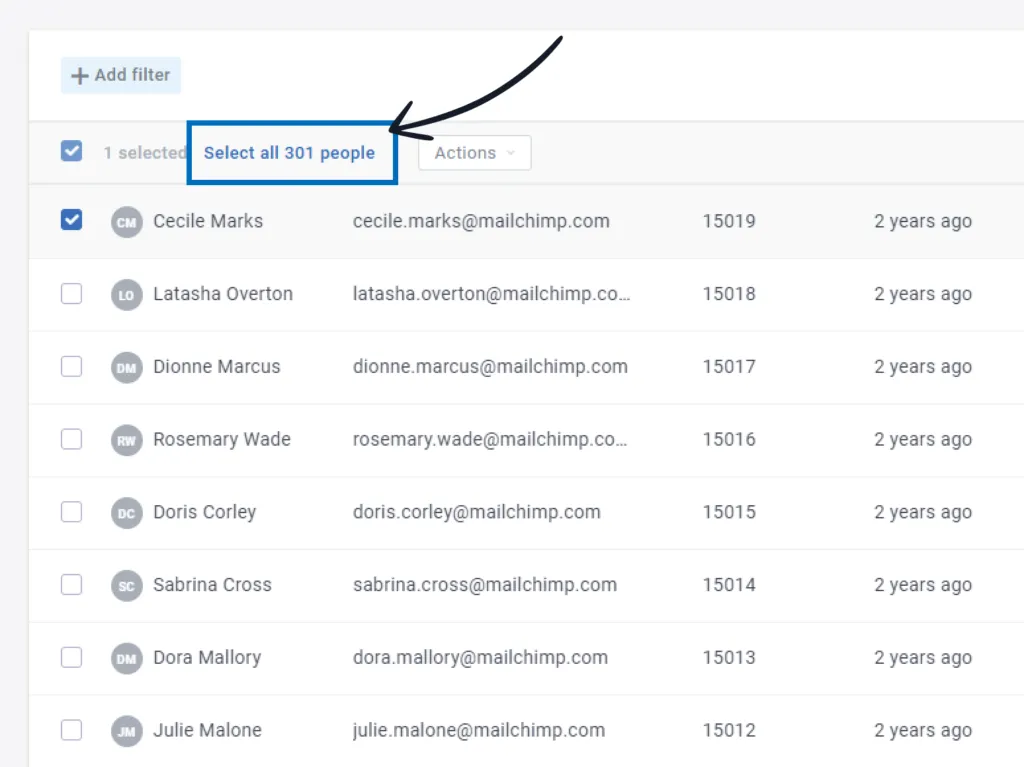This screenshot has height=767, width=1024.
Task: Click truncated email for Latasha Overton
Action: [492, 293]
